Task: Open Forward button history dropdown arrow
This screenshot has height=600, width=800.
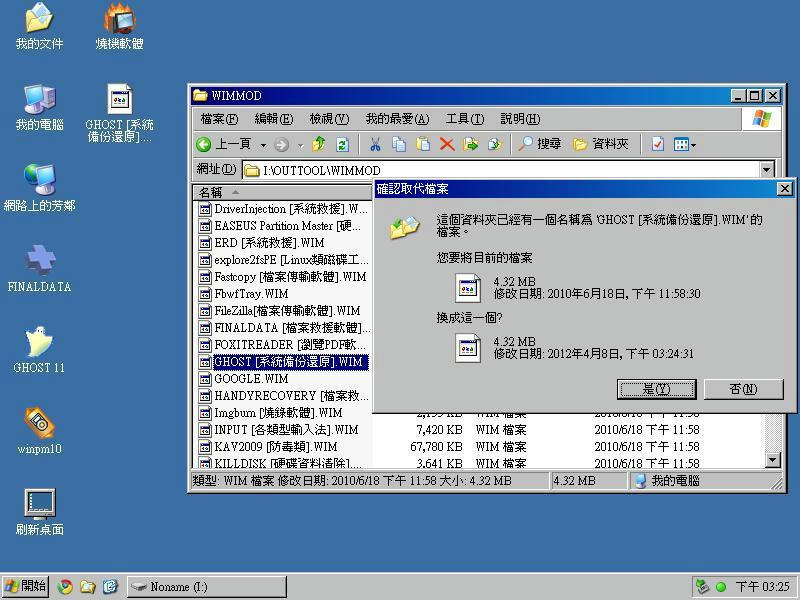Action: click(x=301, y=145)
